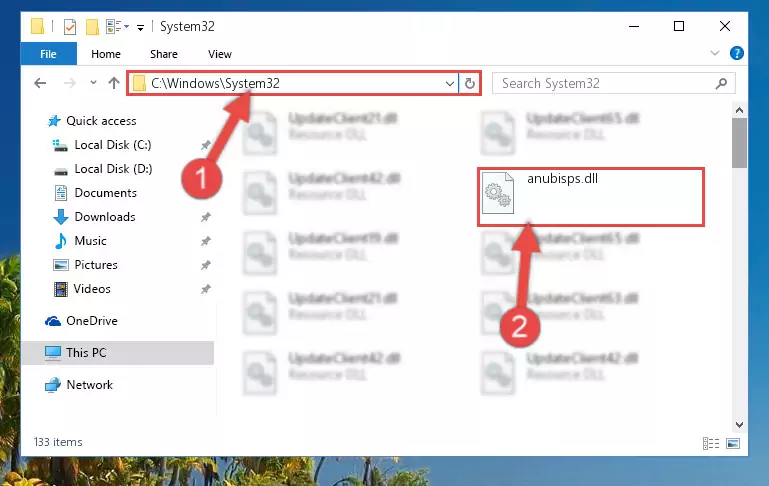Open the recent locations dropdown arrow

[93, 83]
